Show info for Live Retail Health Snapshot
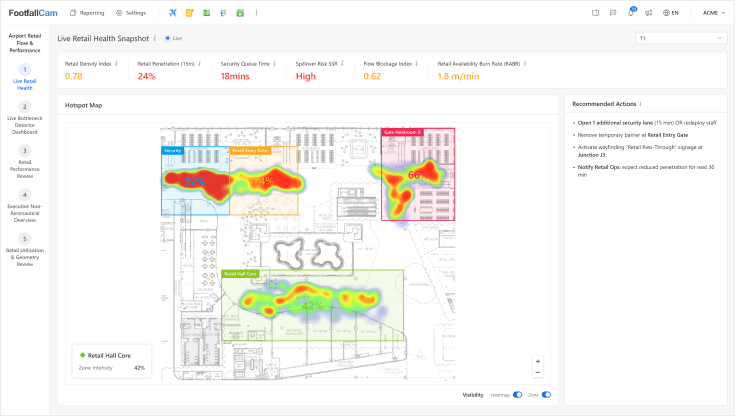735x416 pixels. [x=155, y=38]
